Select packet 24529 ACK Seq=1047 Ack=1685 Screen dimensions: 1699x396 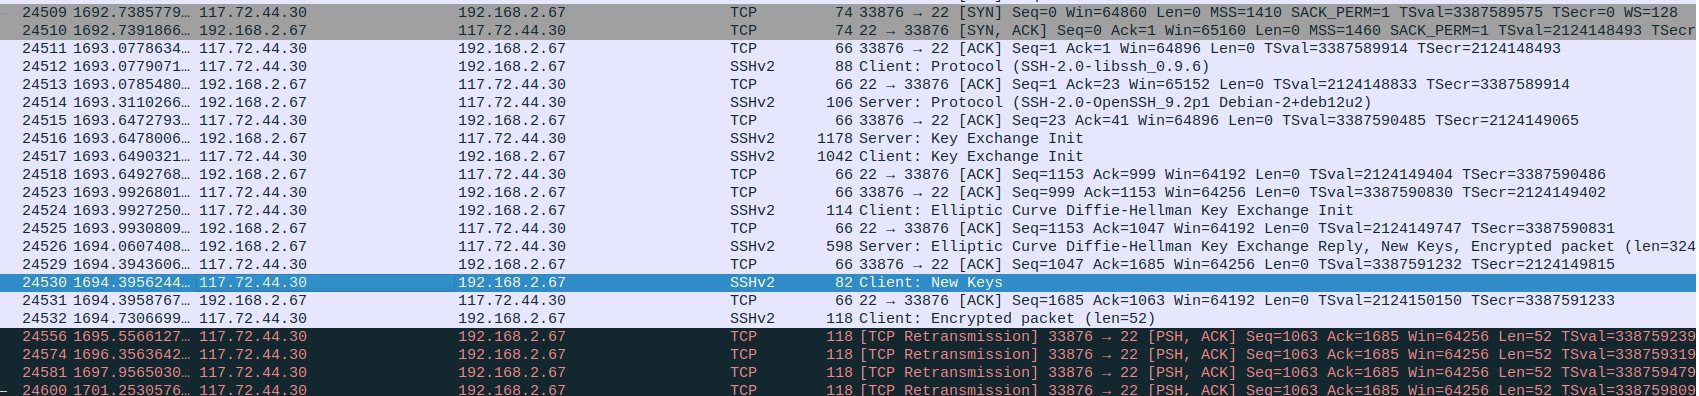click(x=849, y=265)
